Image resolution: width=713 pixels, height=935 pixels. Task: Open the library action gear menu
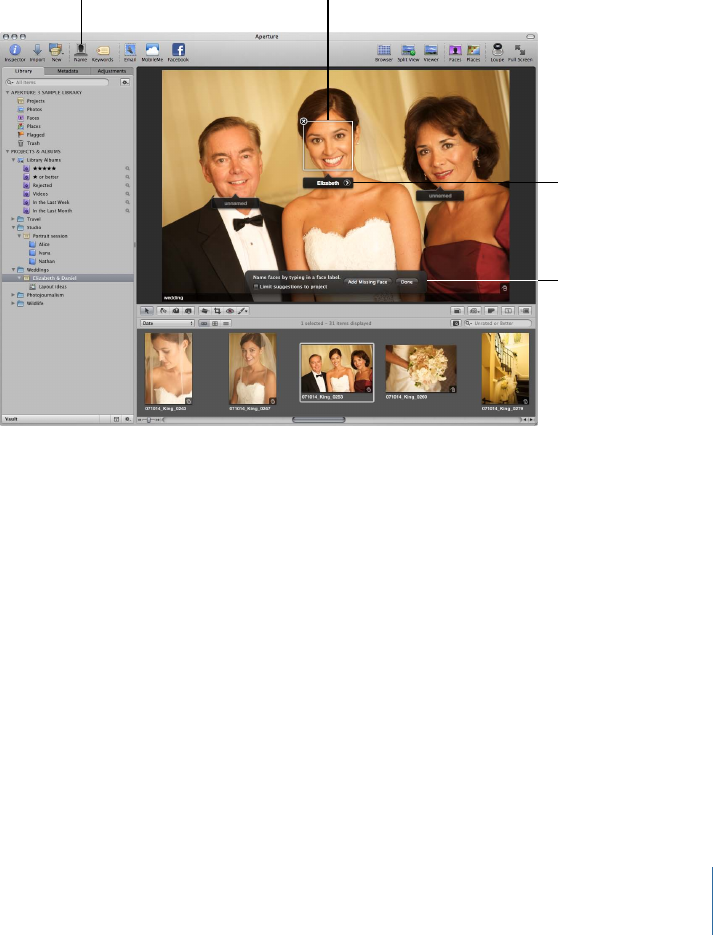pyautogui.click(x=125, y=82)
